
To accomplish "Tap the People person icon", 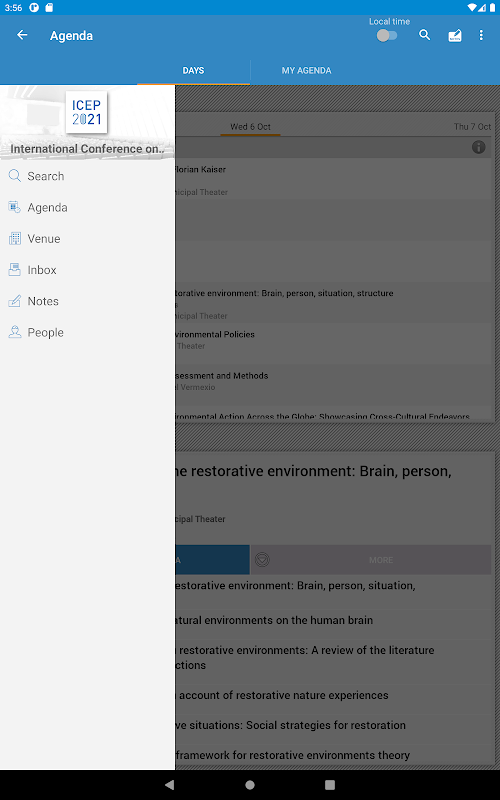I will tap(15, 332).
